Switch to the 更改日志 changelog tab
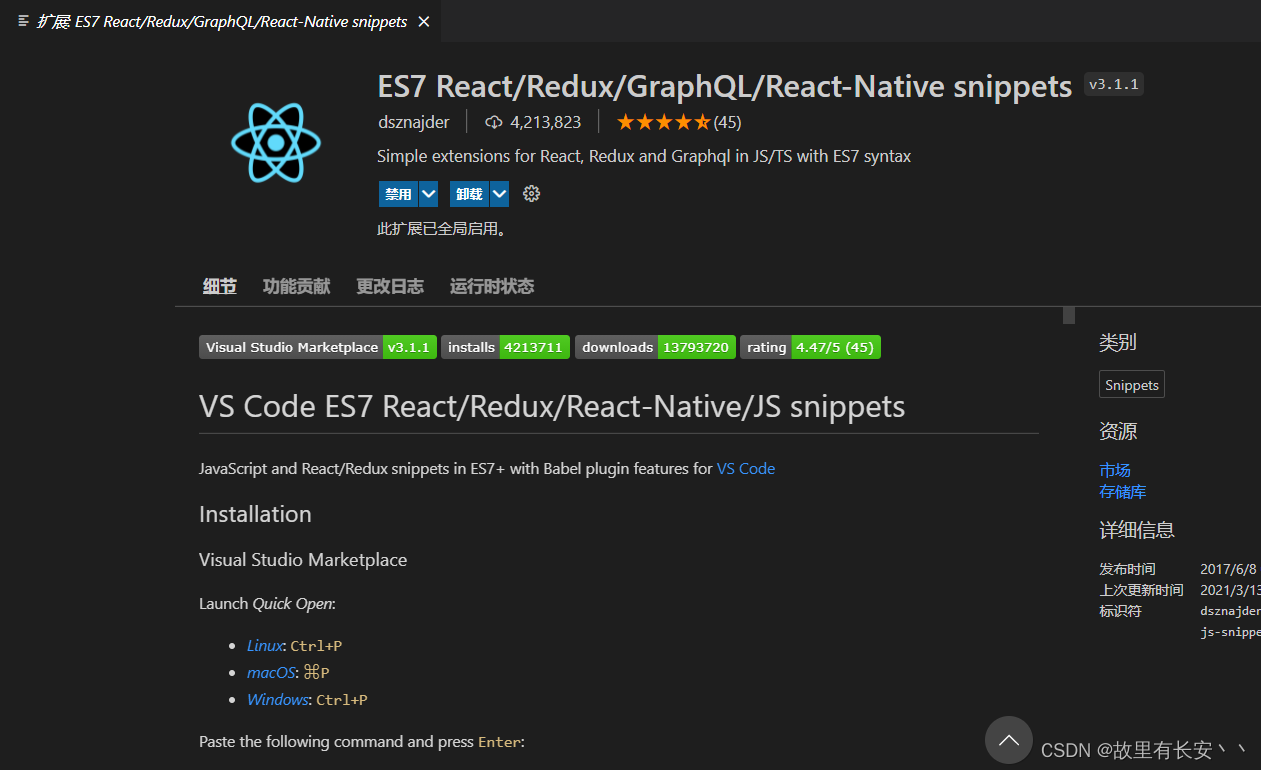The width and height of the screenshot is (1261, 770). (390, 286)
